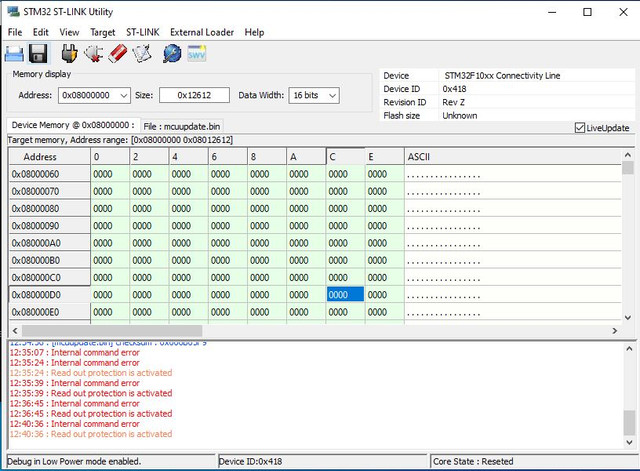Open the SWV viewer icon
Screen dimensions: 640x471
(196, 53)
